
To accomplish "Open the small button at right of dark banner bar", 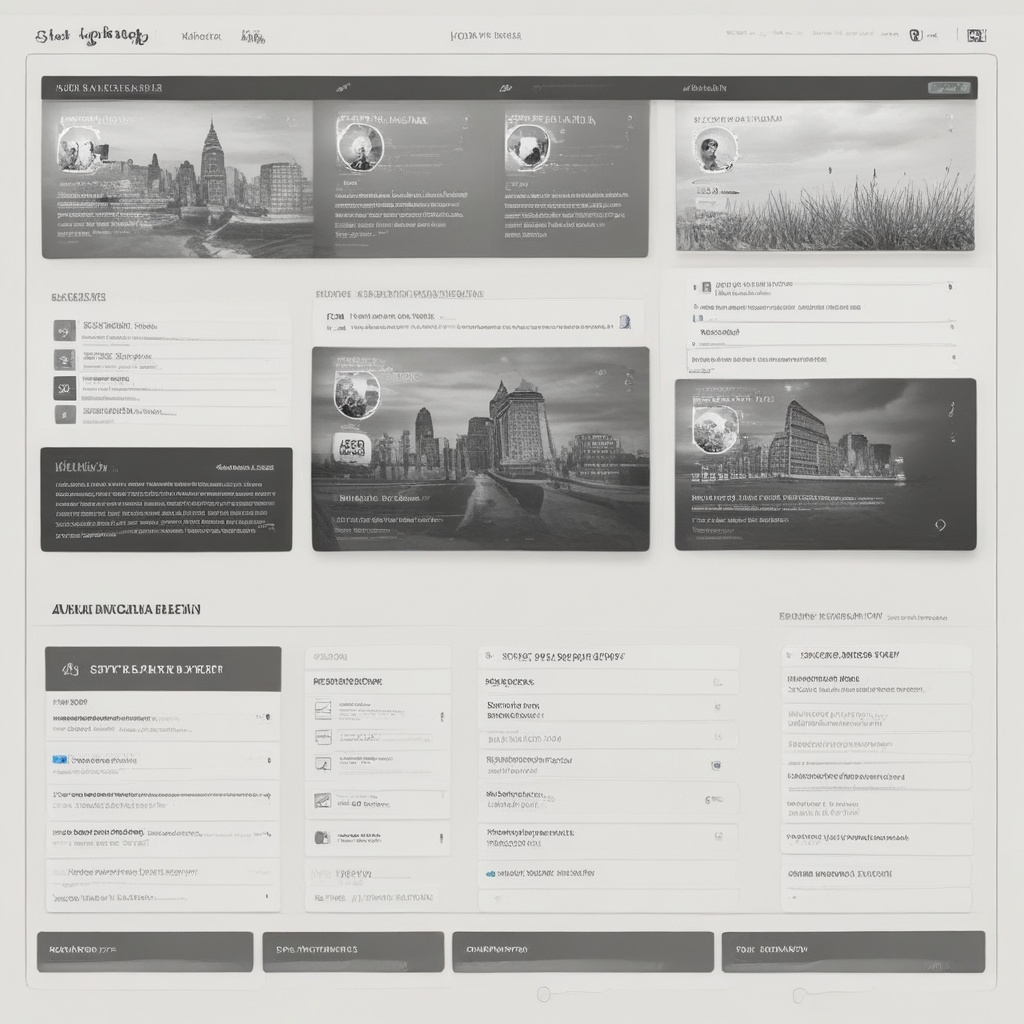I will tap(947, 88).
